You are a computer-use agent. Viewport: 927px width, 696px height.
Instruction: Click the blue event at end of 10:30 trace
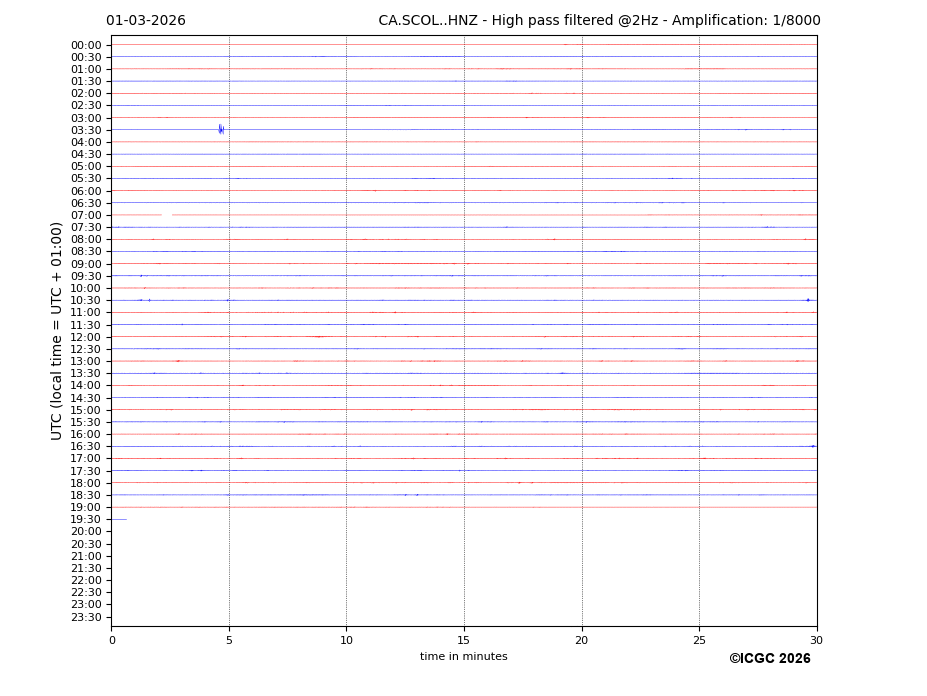(x=808, y=300)
